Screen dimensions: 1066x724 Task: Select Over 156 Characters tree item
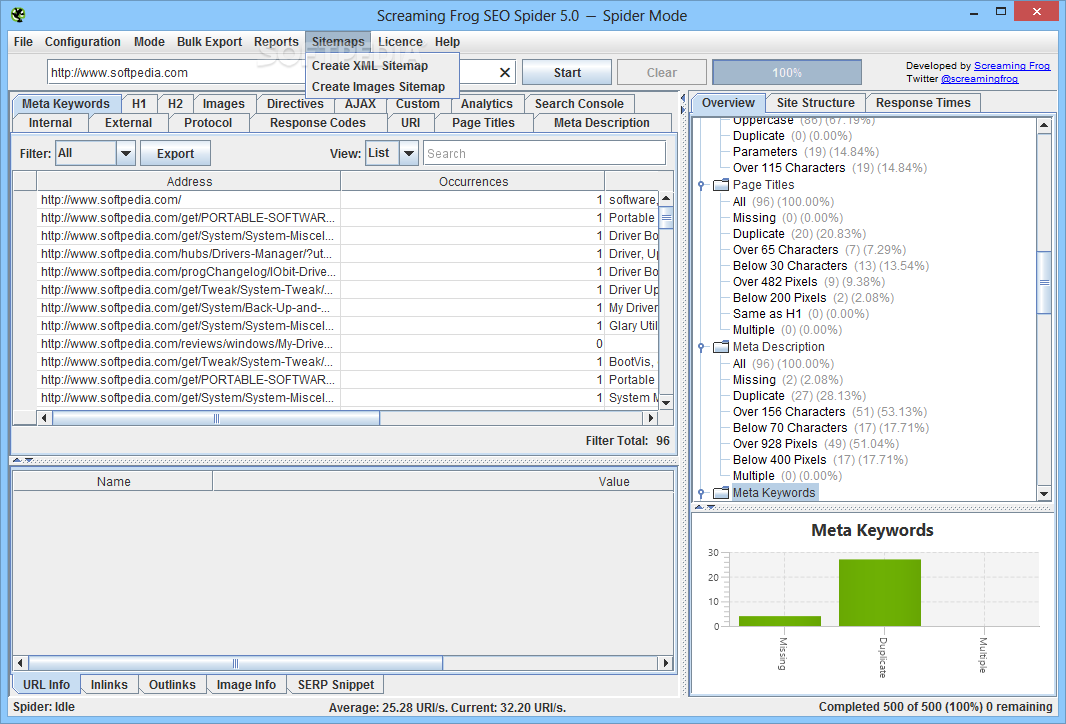click(x=829, y=411)
